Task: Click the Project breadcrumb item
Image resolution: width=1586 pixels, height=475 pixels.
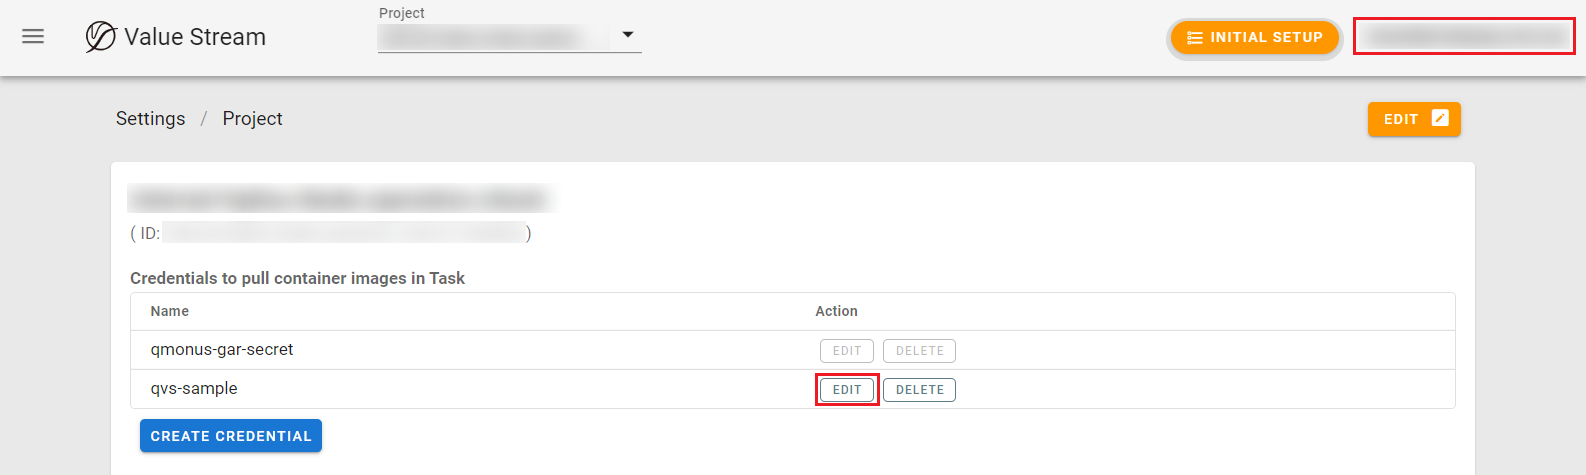Action: 252,119
